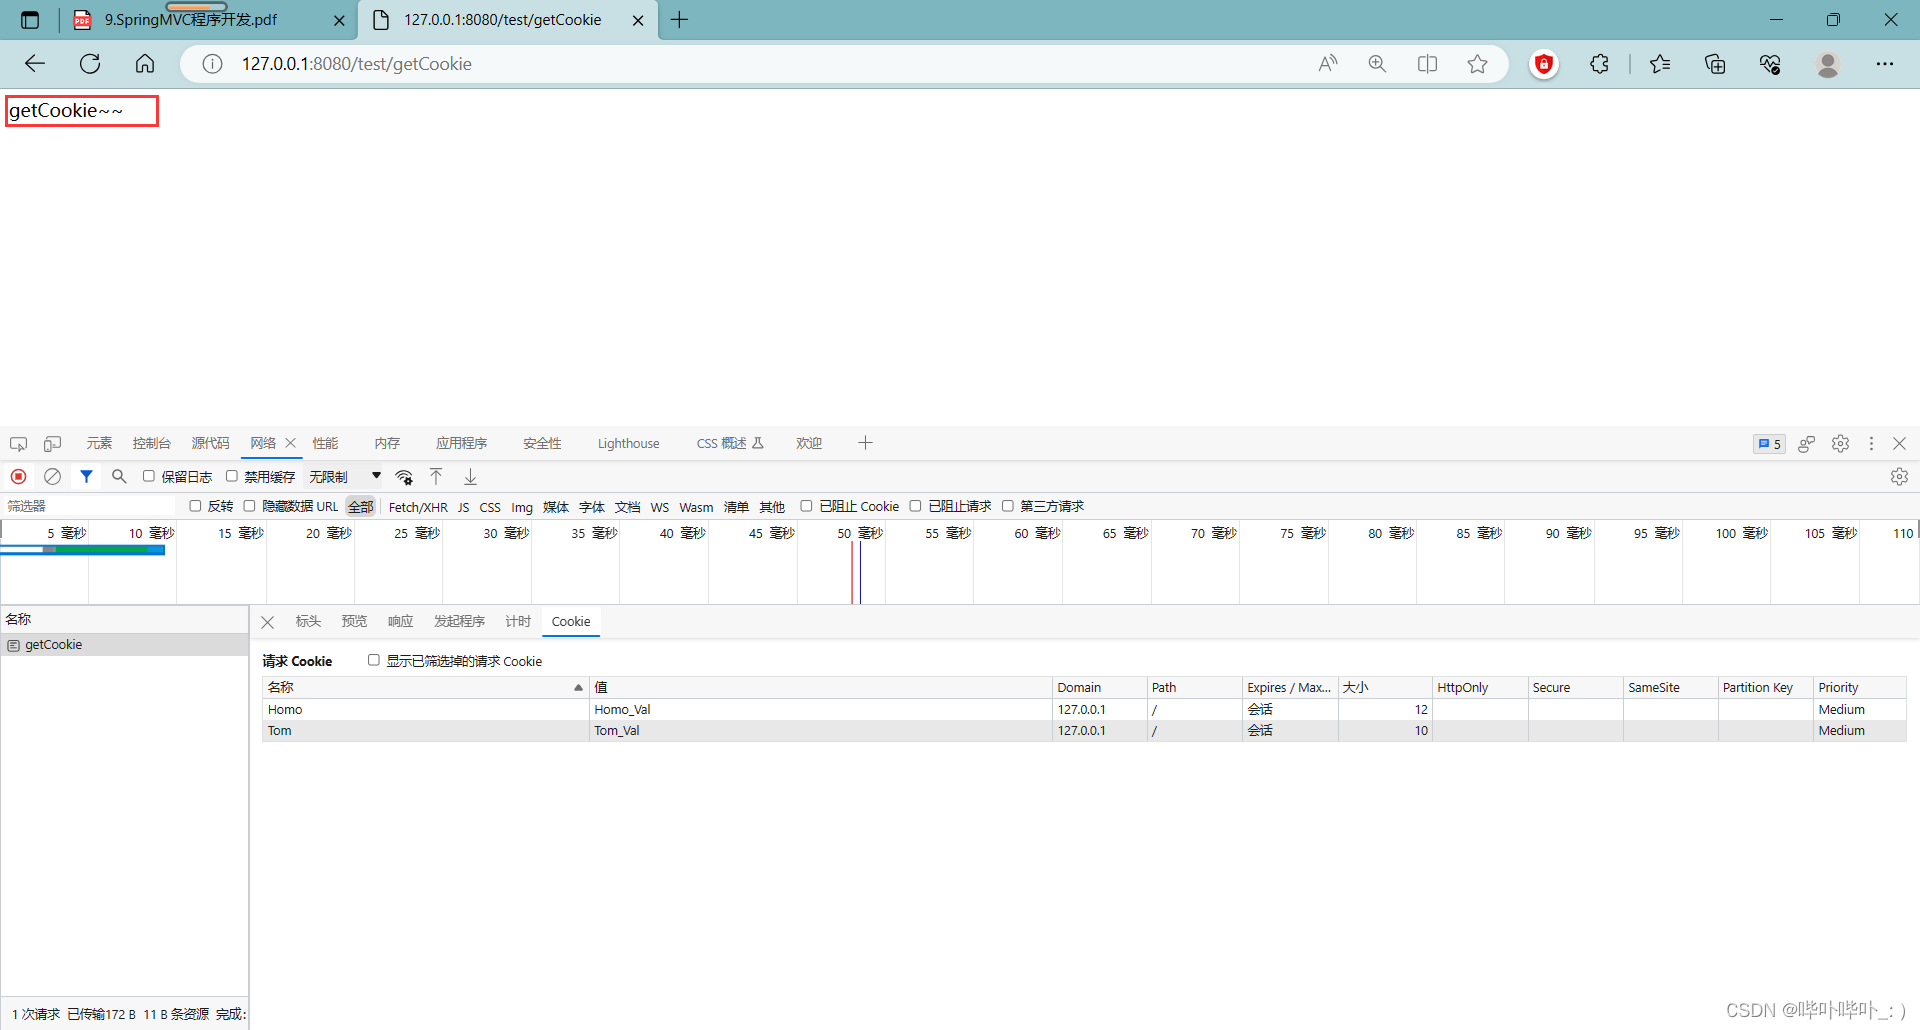Open the red shield extension
This screenshot has height=1030, width=1920.
[x=1544, y=64]
